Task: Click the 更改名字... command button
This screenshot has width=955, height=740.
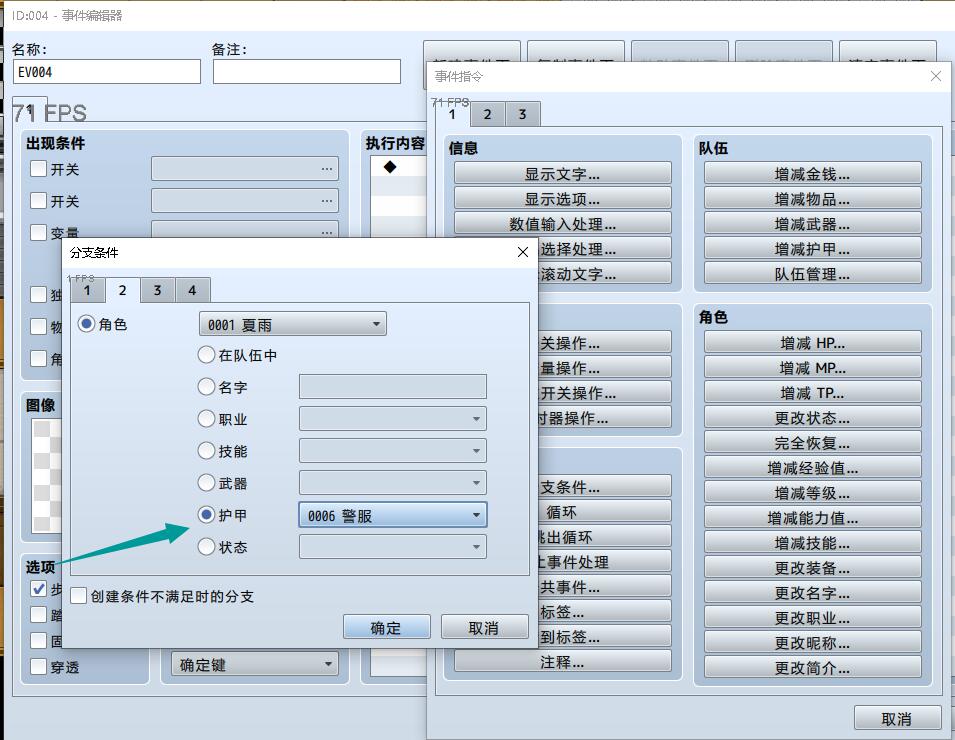Action: pos(812,592)
